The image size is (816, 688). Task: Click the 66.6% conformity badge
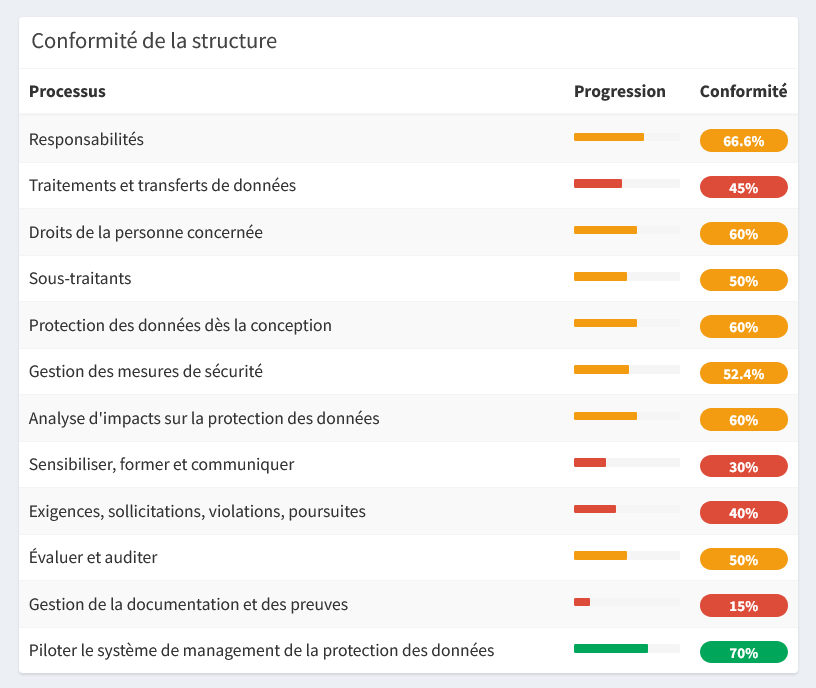coord(743,141)
